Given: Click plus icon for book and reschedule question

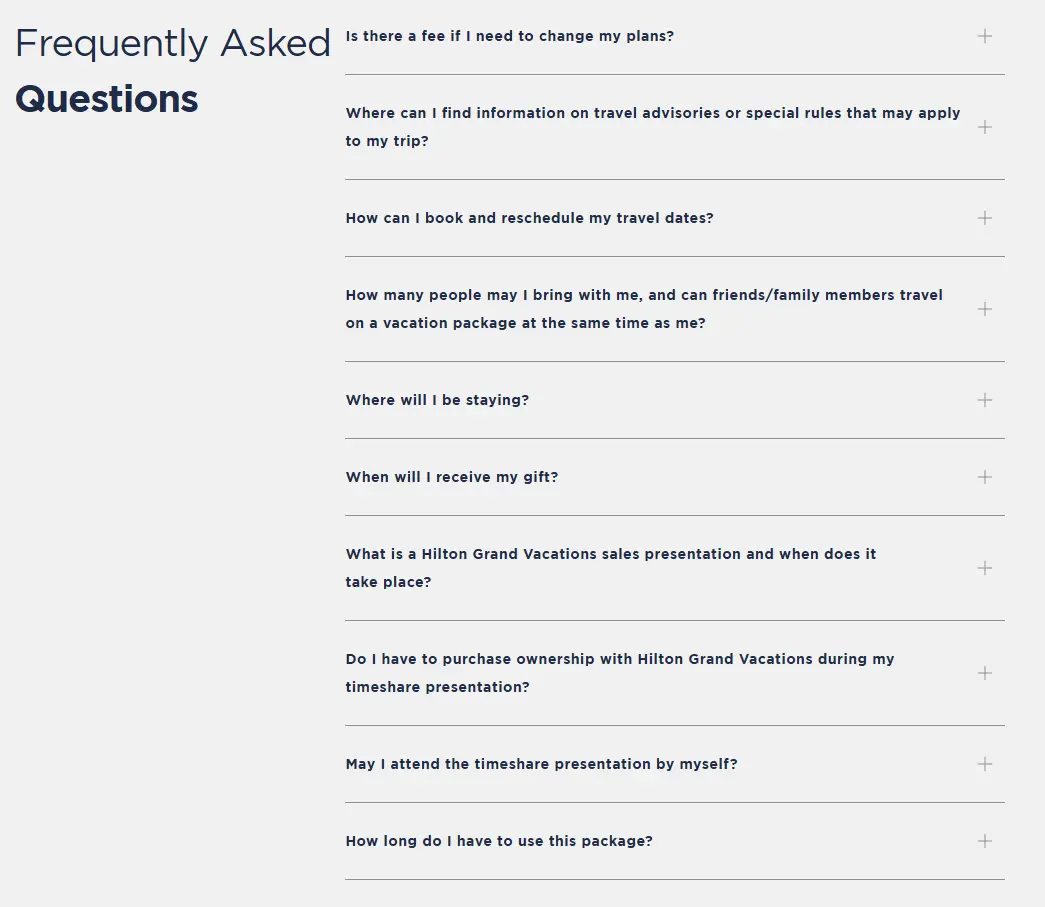Looking at the screenshot, I should (984, 218).
